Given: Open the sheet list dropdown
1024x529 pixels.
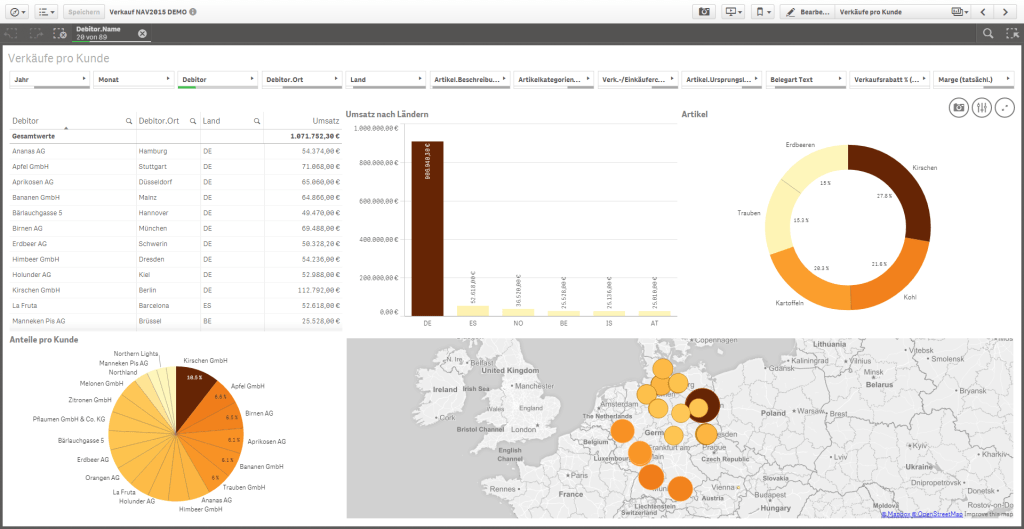Looking at the screenshot, I should [x=960, y=12].
